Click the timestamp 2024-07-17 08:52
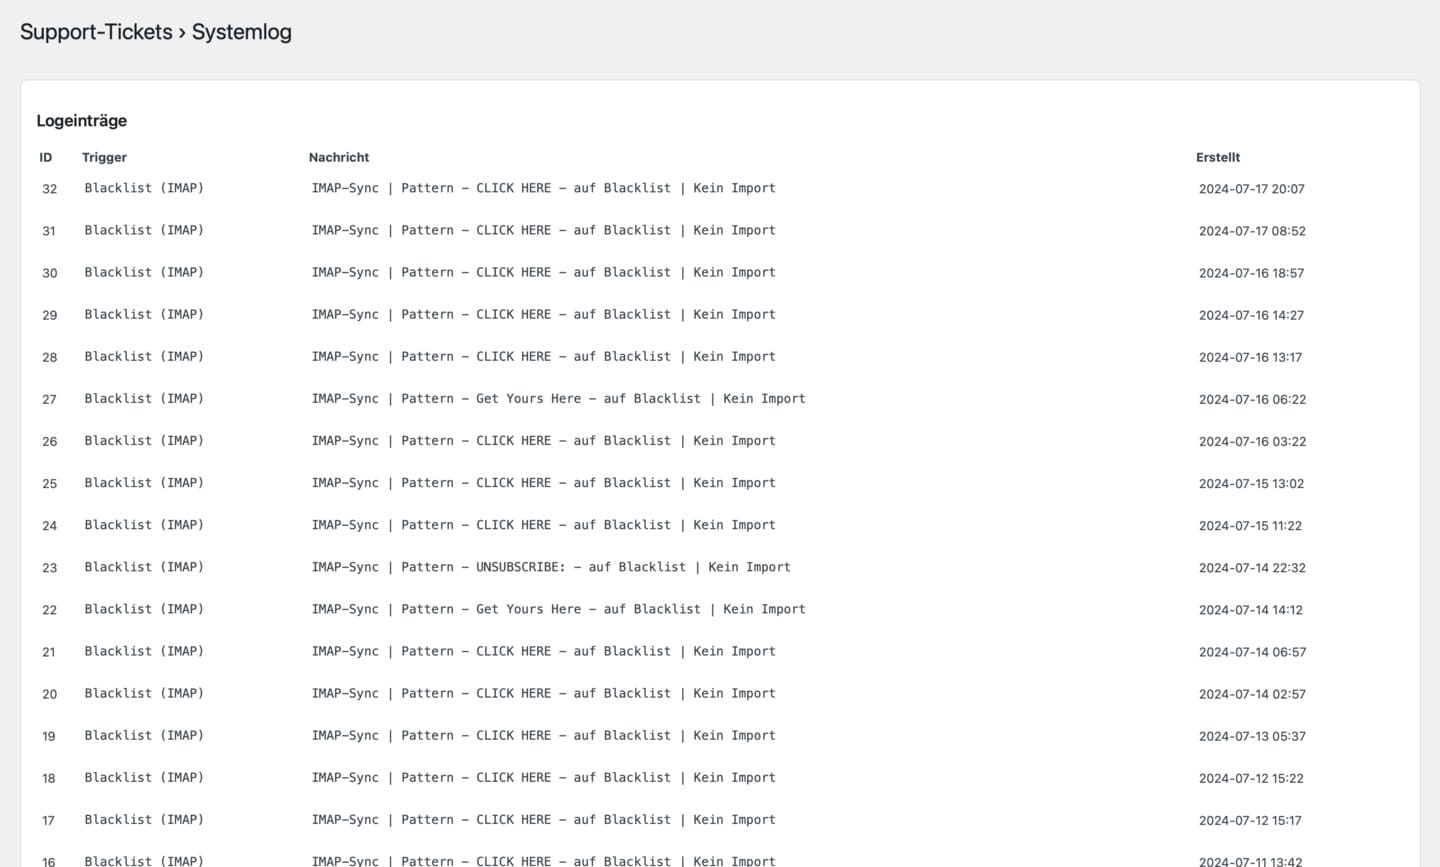This screenshot has height=867, width=1440. coord(1252,231)
